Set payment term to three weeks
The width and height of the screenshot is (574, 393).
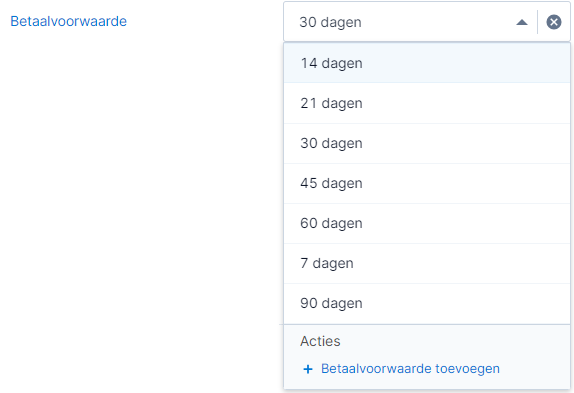pyautogui.click(x=427, y=103)
